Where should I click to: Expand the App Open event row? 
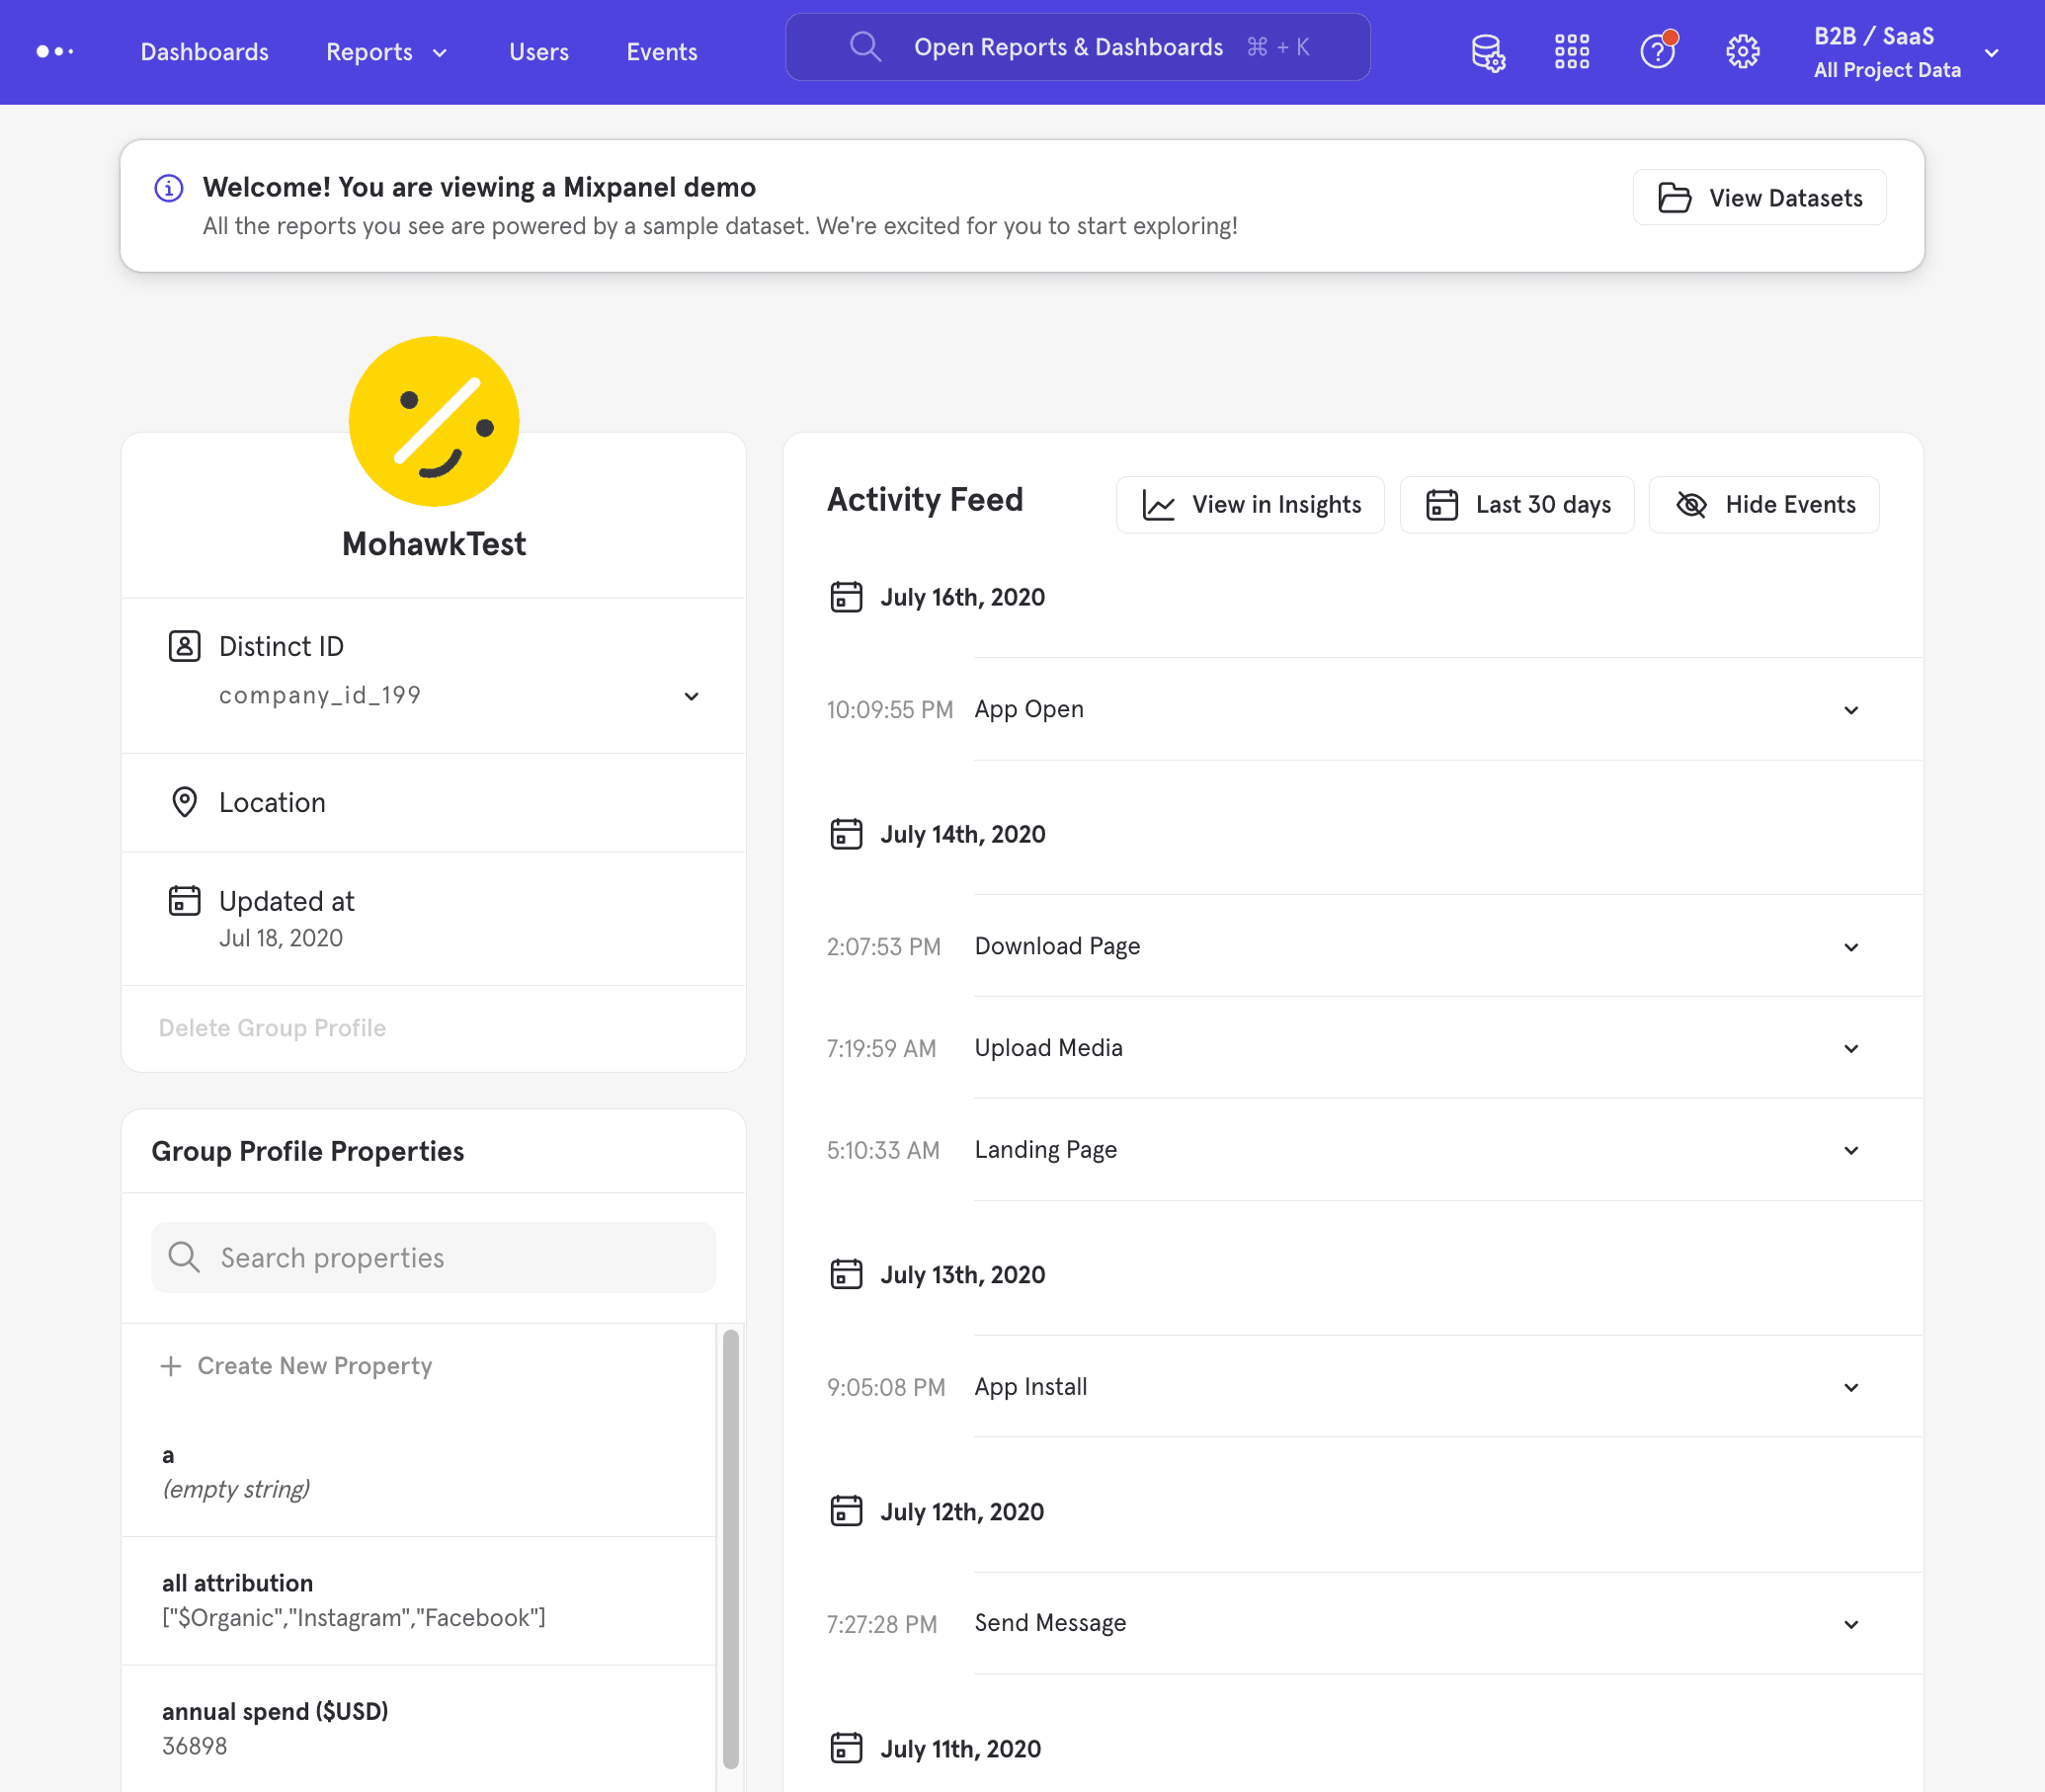[x=1851, y=710]
